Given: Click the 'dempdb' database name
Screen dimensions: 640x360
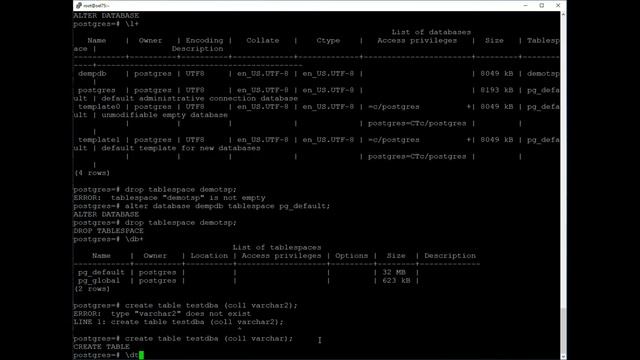Looking at the screenshot, I should [92, 73].
